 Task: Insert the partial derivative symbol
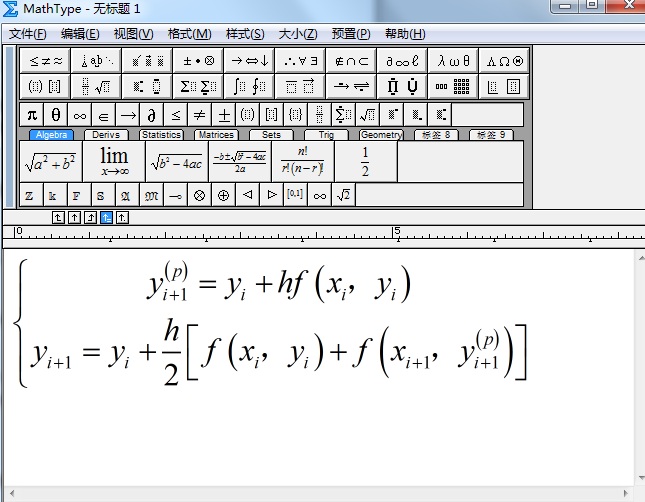(152, 114)
